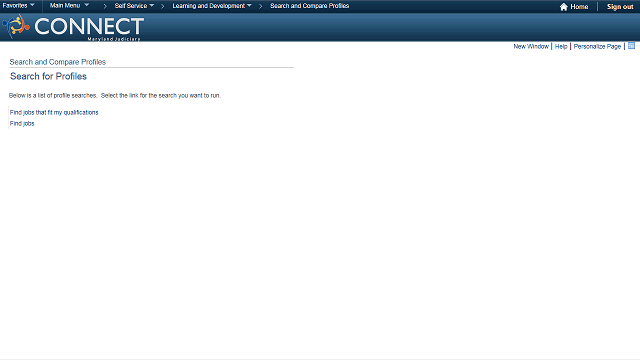The image size is (640, 360).
Task: Open the Favorites dropdown menu
Action: (x=18, y=6)
